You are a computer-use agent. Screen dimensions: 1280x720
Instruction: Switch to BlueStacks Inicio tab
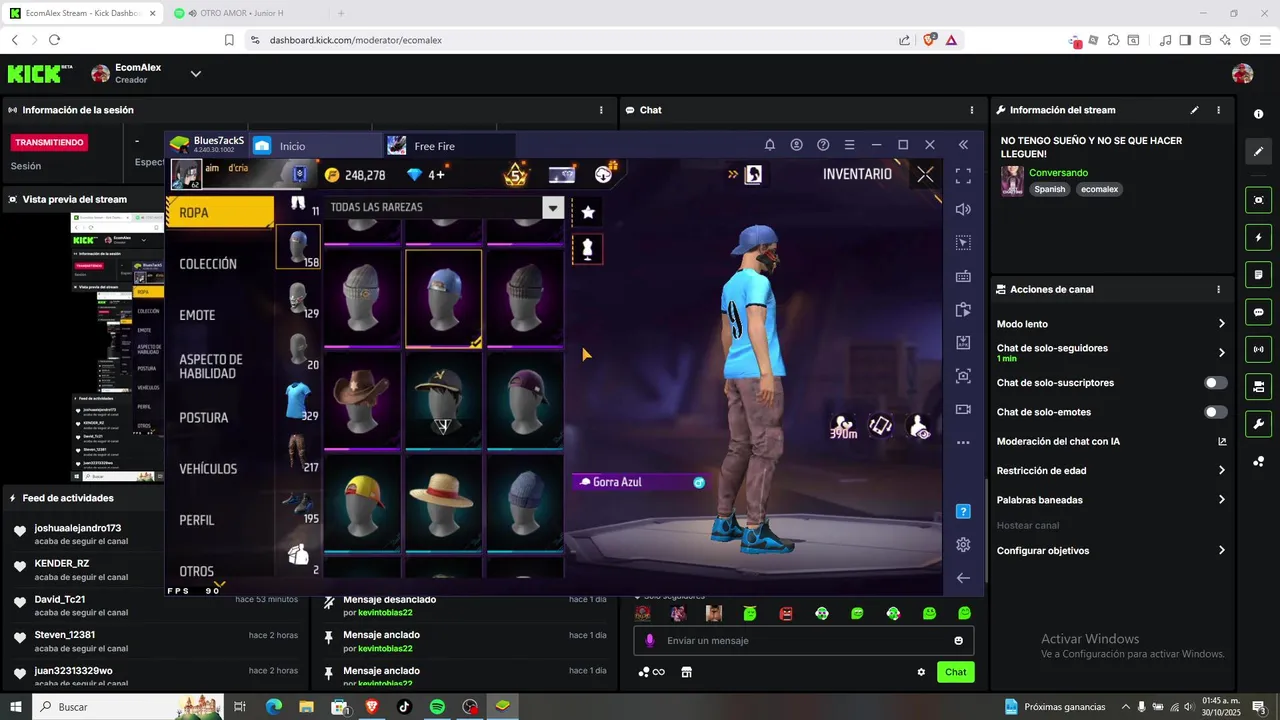pos(315,146)
